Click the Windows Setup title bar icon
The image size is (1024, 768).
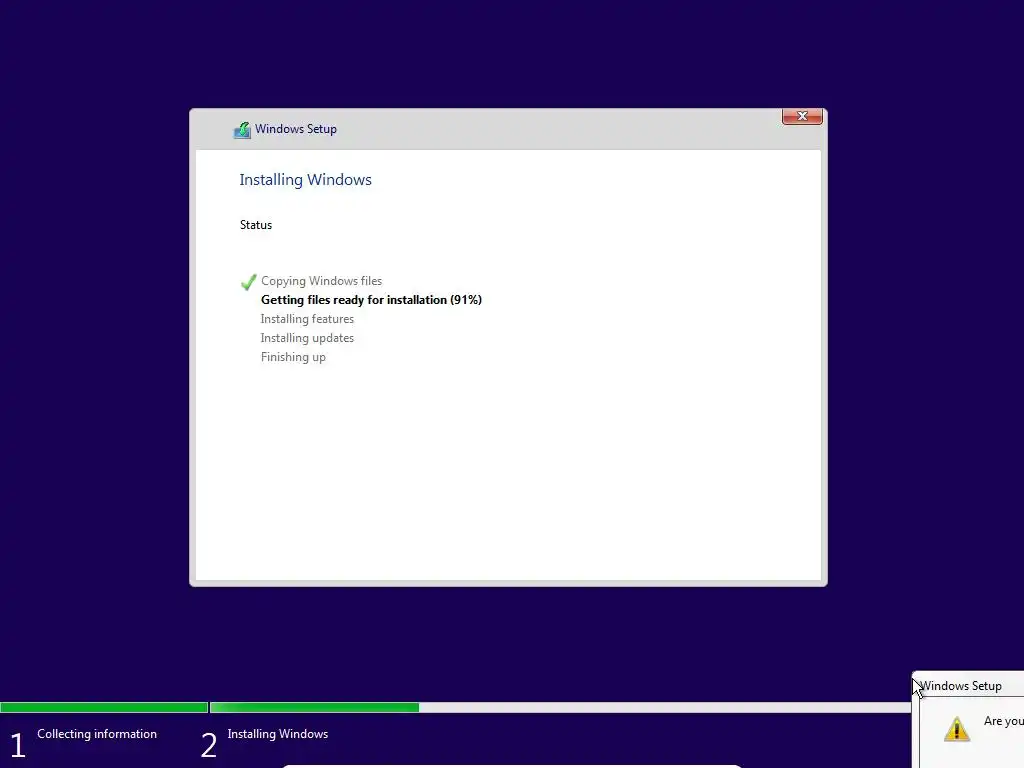(x=242, y=130)
